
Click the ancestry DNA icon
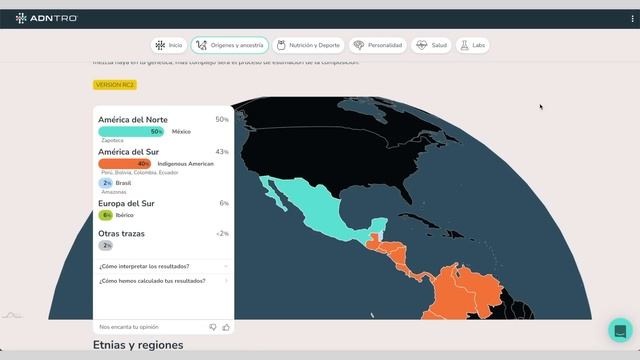coord(201,45)
